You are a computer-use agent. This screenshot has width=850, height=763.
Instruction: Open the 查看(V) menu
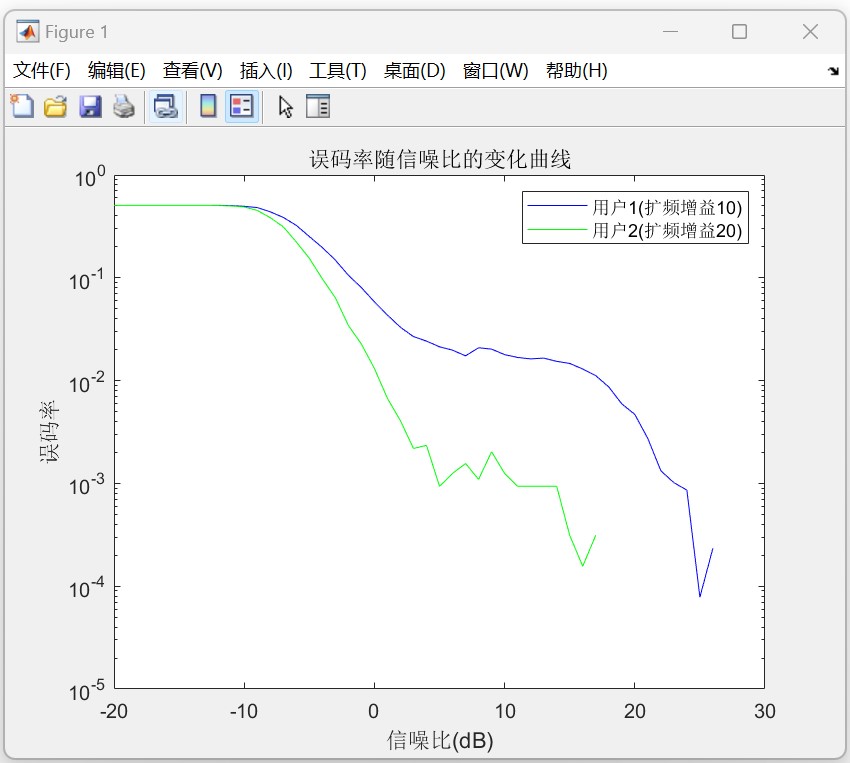(x=192, y=70)
